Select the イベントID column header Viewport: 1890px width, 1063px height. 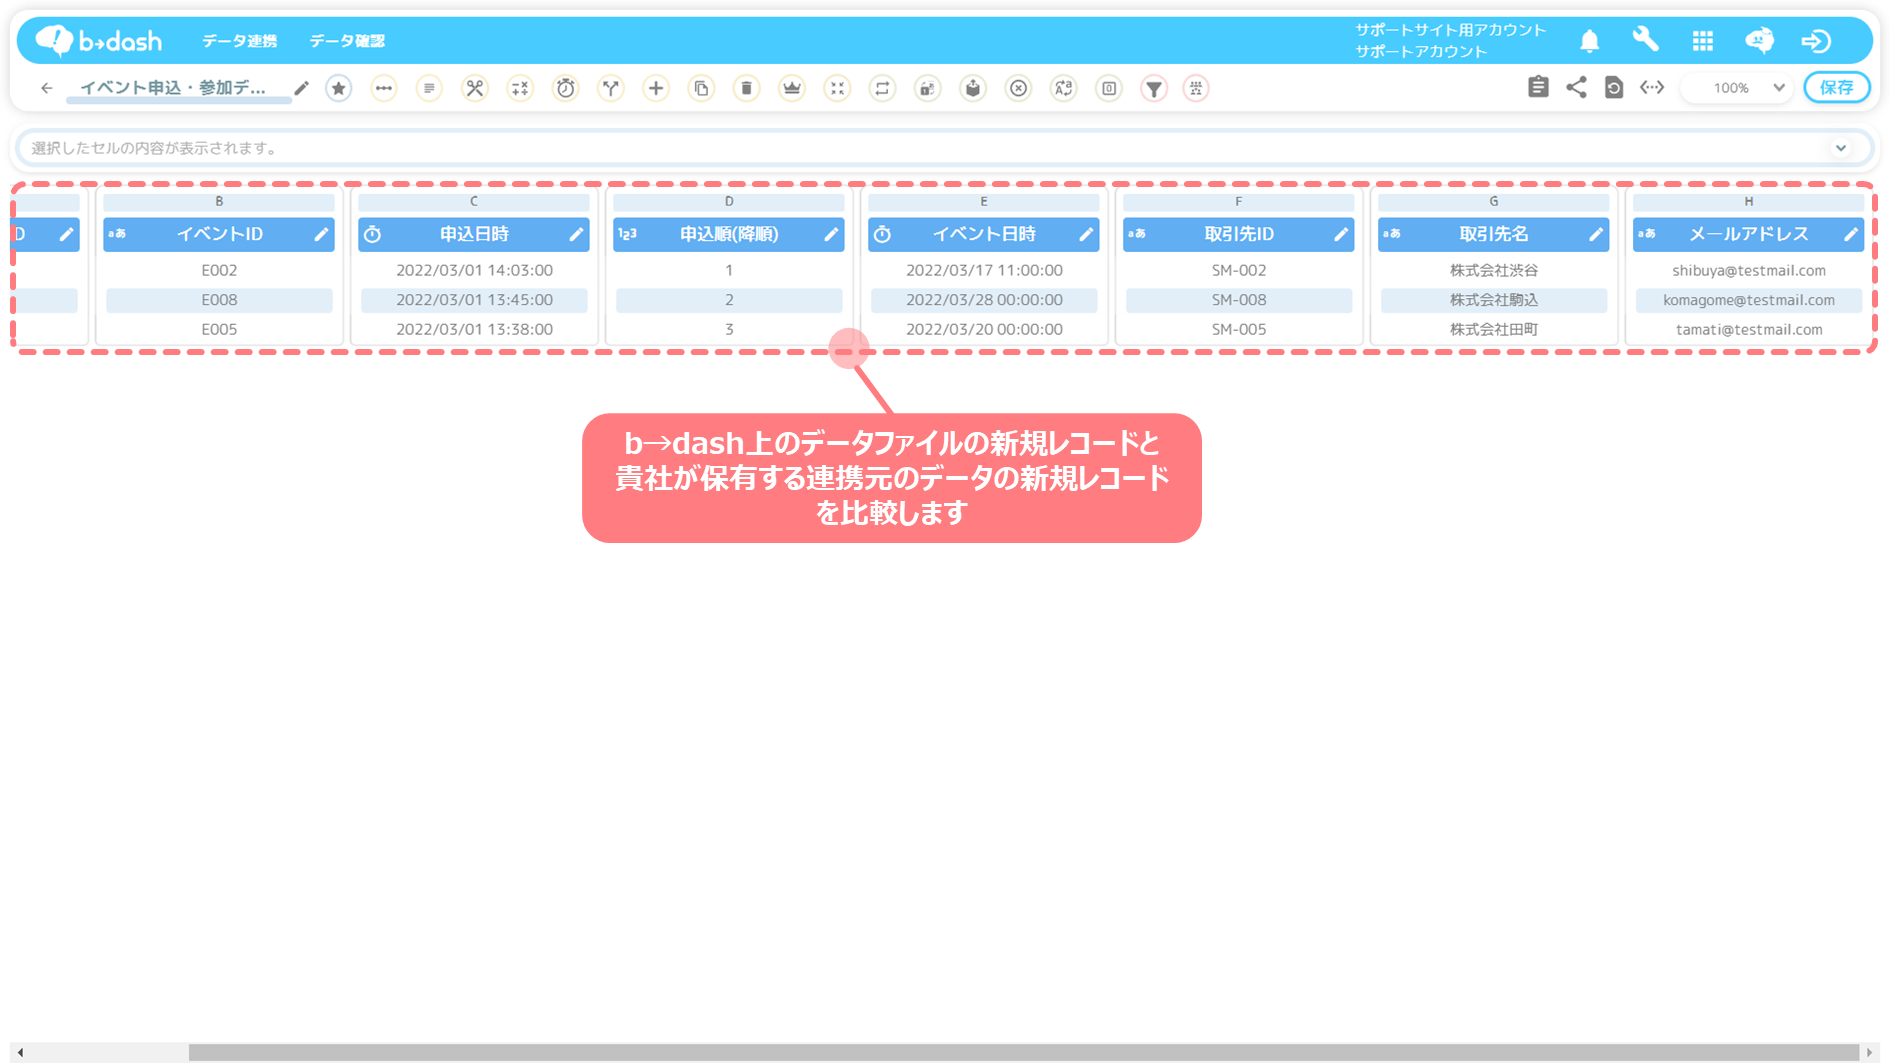219,234
